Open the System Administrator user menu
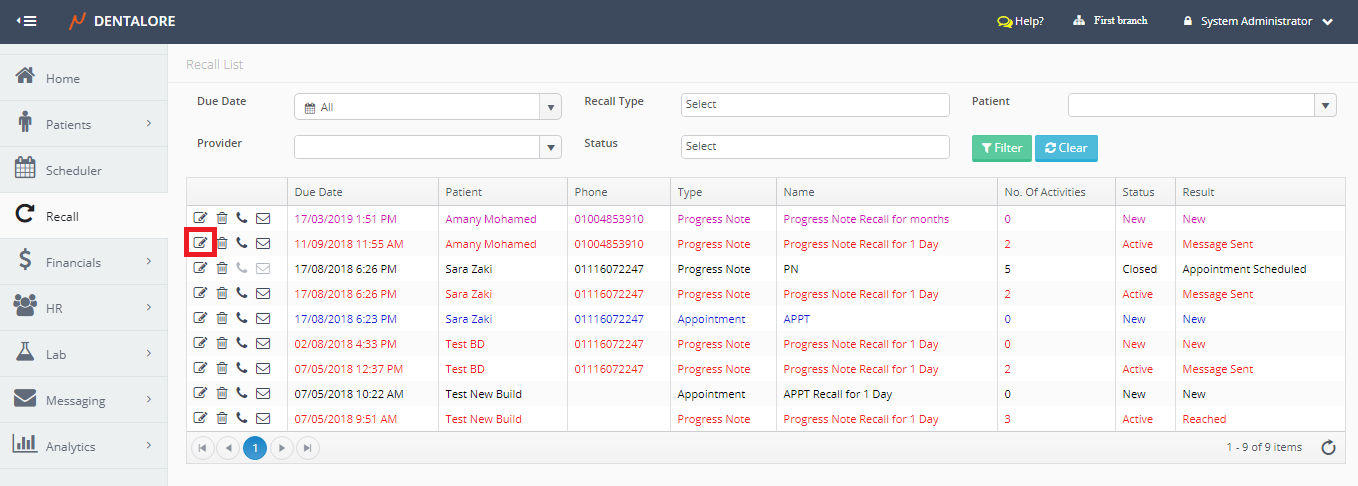 point(1258,21)
